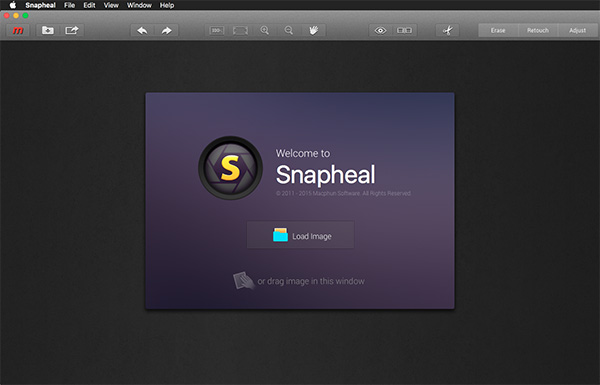Screen dimensions: 600x385
Task: Click the scissors crop tool icon
Action: click(447, 30)
